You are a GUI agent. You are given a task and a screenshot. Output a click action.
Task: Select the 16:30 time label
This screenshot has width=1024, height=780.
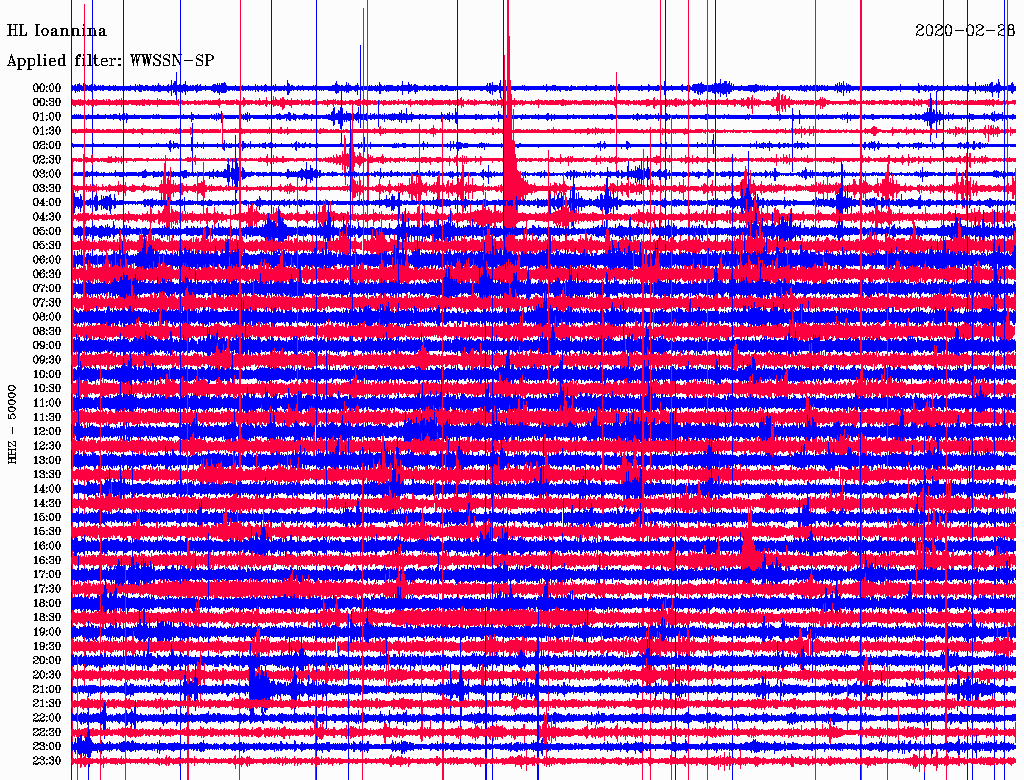[x=47, y=560]
